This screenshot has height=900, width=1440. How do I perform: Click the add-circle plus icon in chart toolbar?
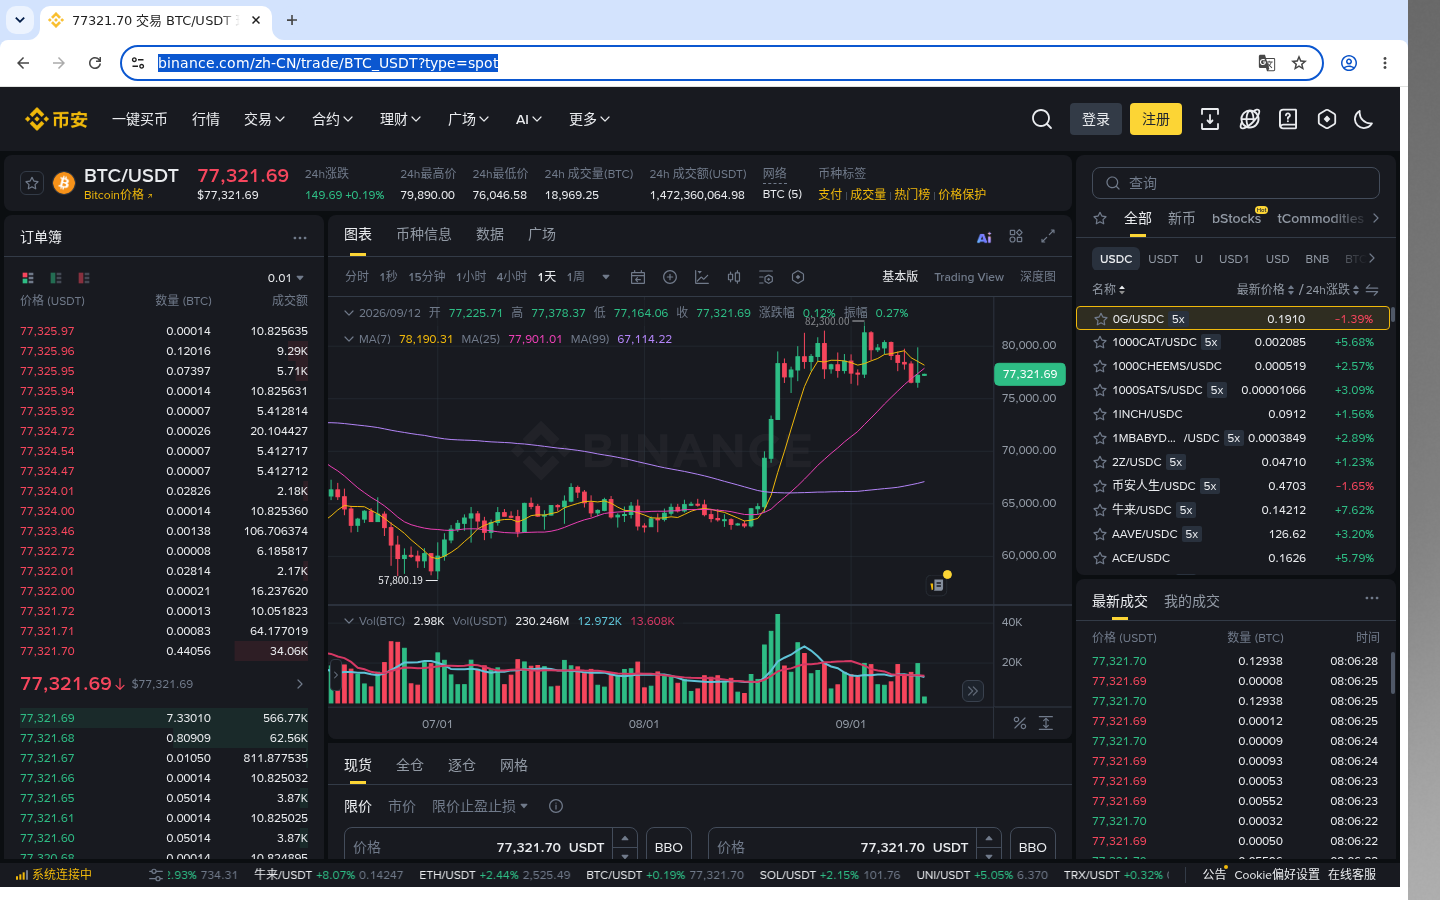point(670,277)
